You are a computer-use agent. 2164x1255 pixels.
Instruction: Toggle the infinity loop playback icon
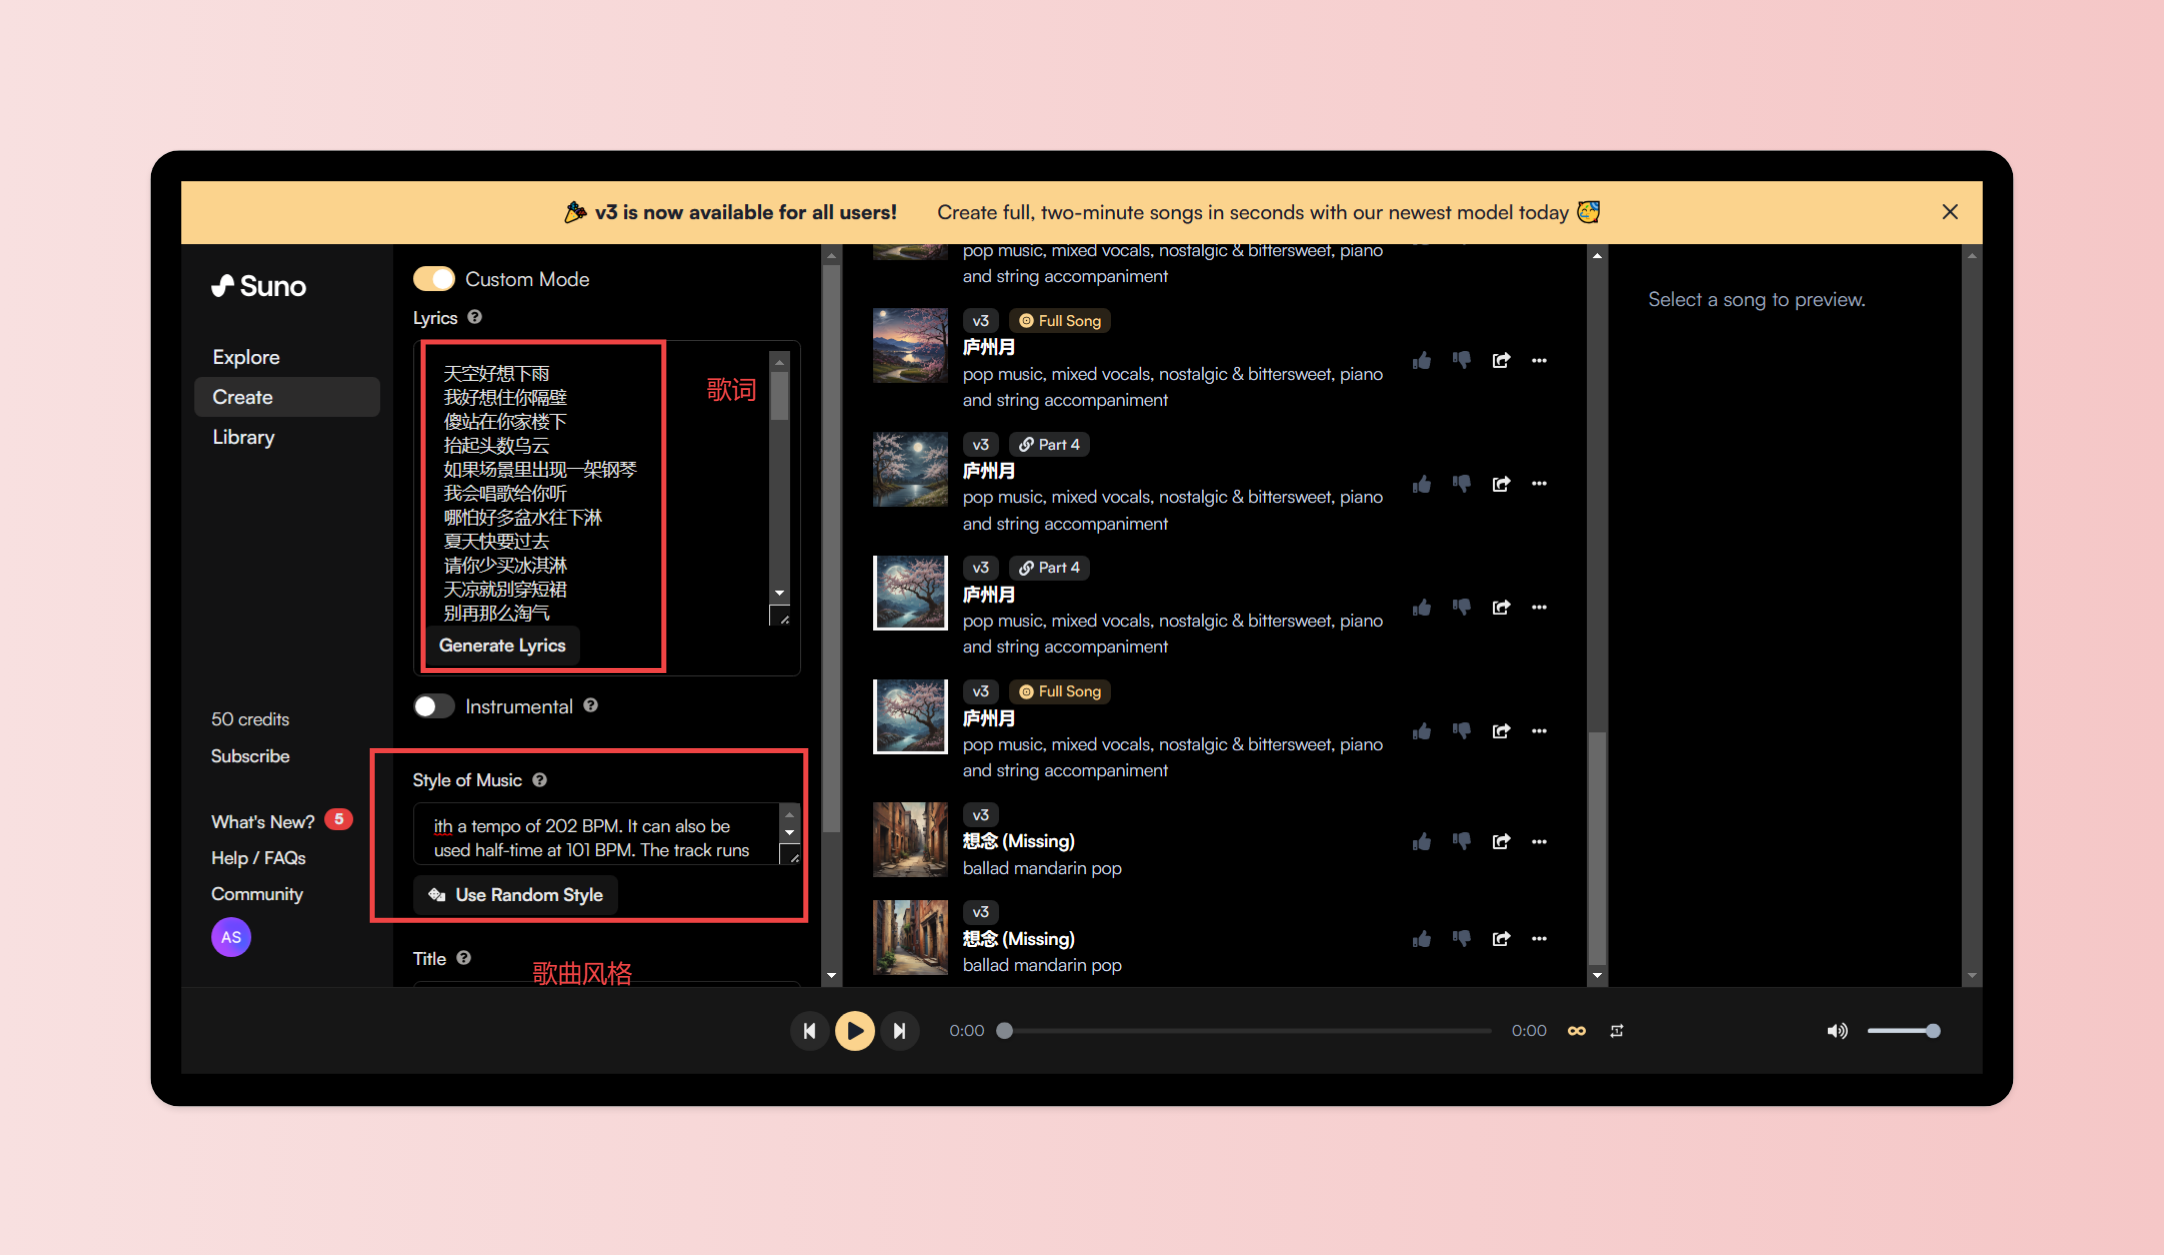[1576, 1030]
